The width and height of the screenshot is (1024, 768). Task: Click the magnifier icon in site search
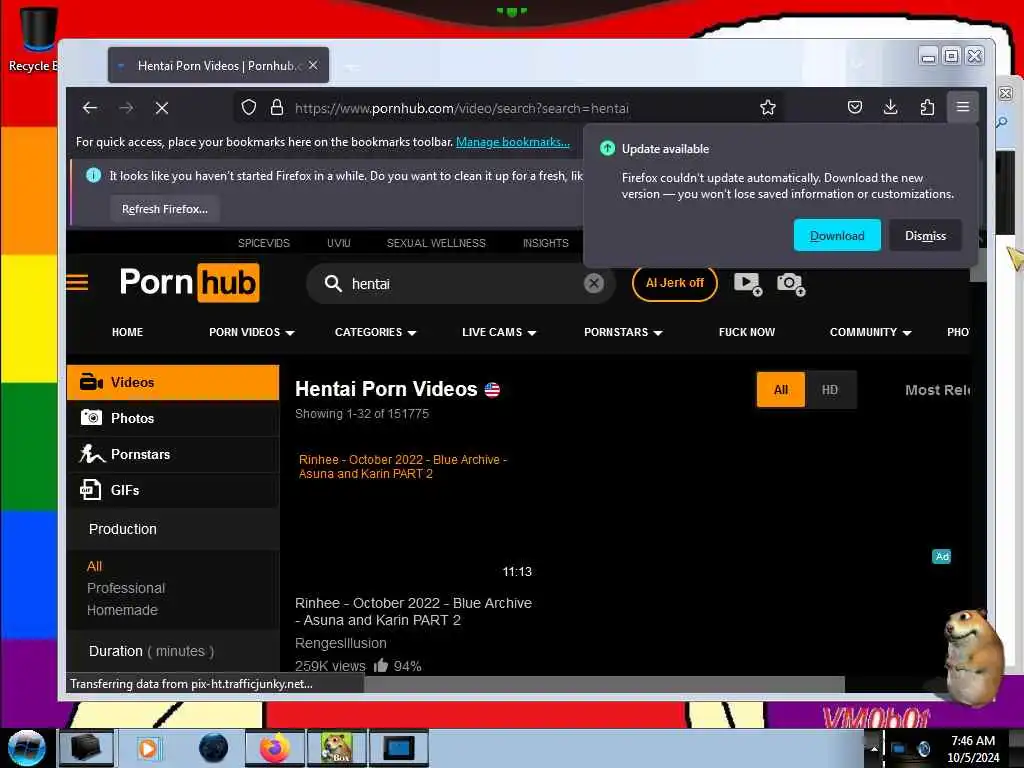point(333,283)
